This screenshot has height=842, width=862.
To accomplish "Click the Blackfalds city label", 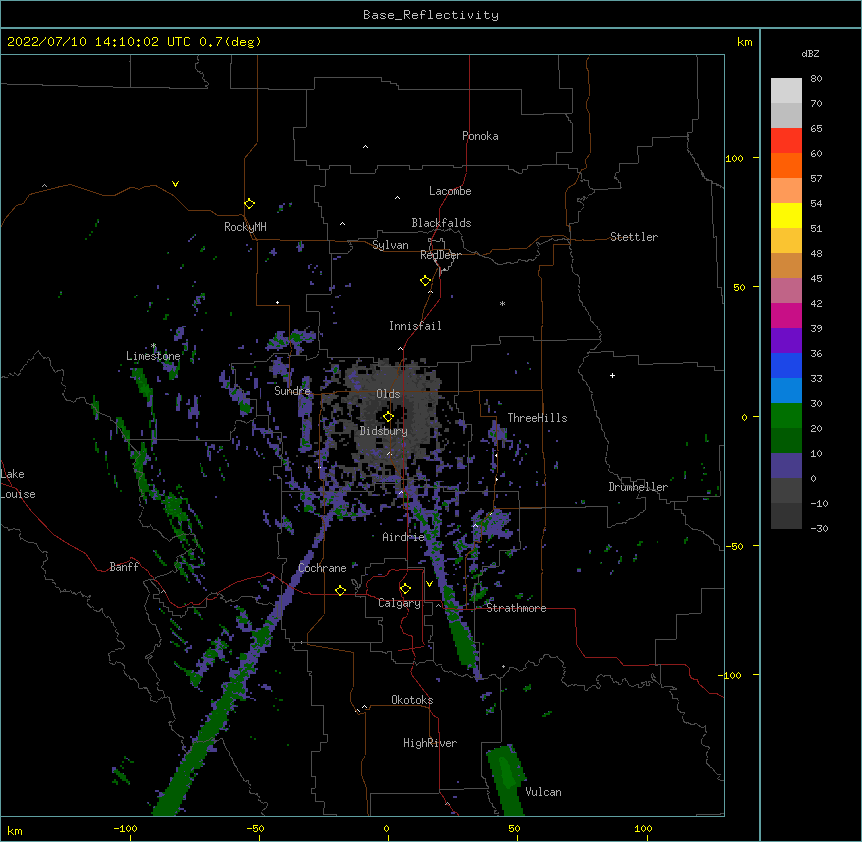I will [441, 223].
